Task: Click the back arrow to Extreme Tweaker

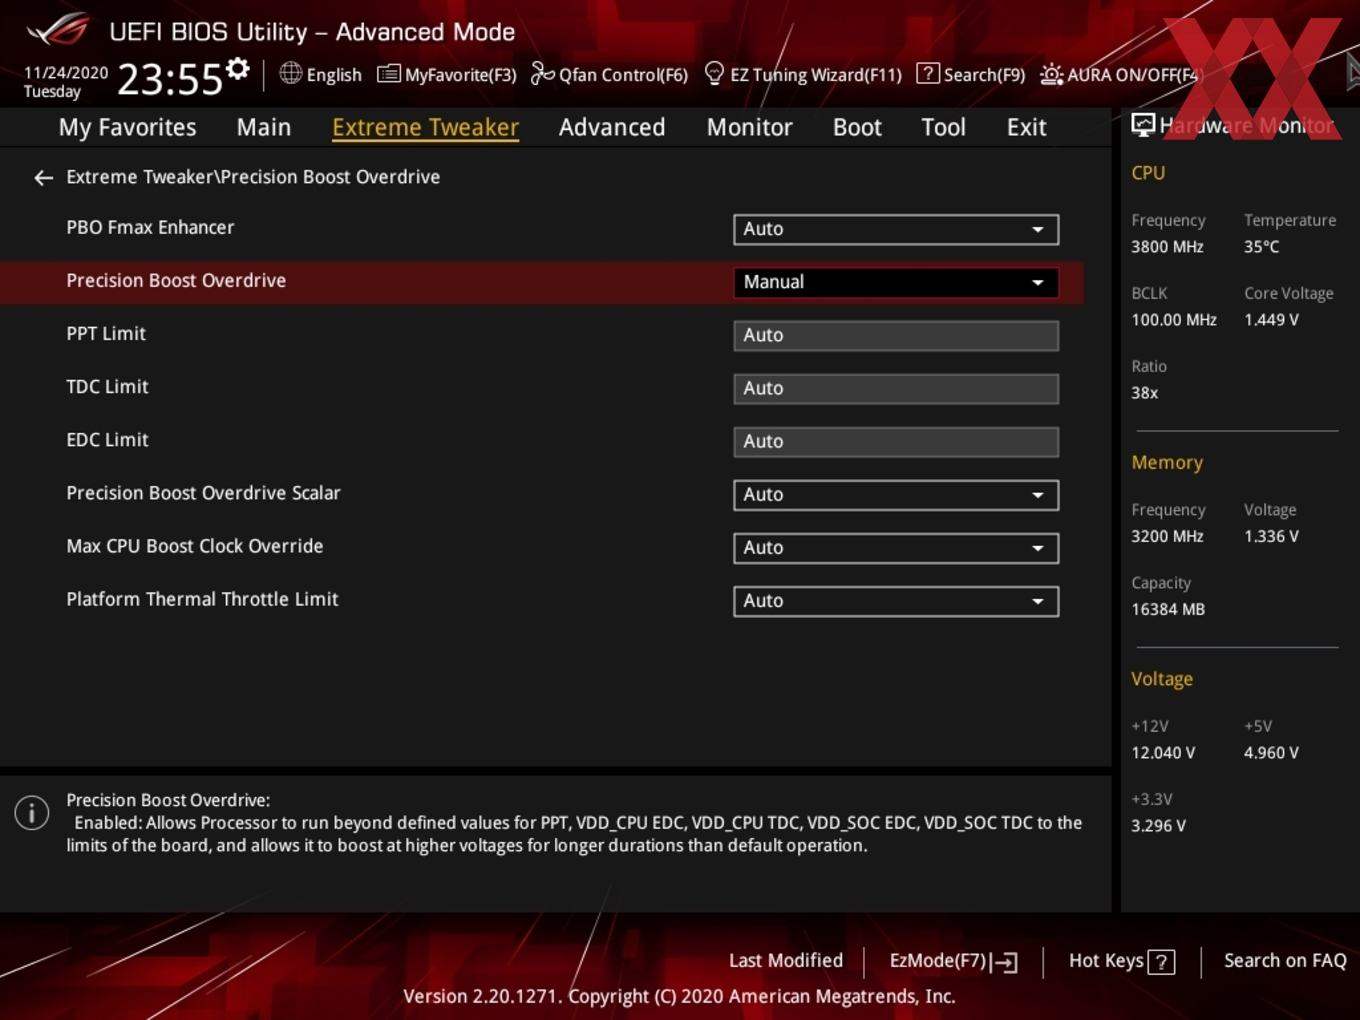Action: (43, 178)
